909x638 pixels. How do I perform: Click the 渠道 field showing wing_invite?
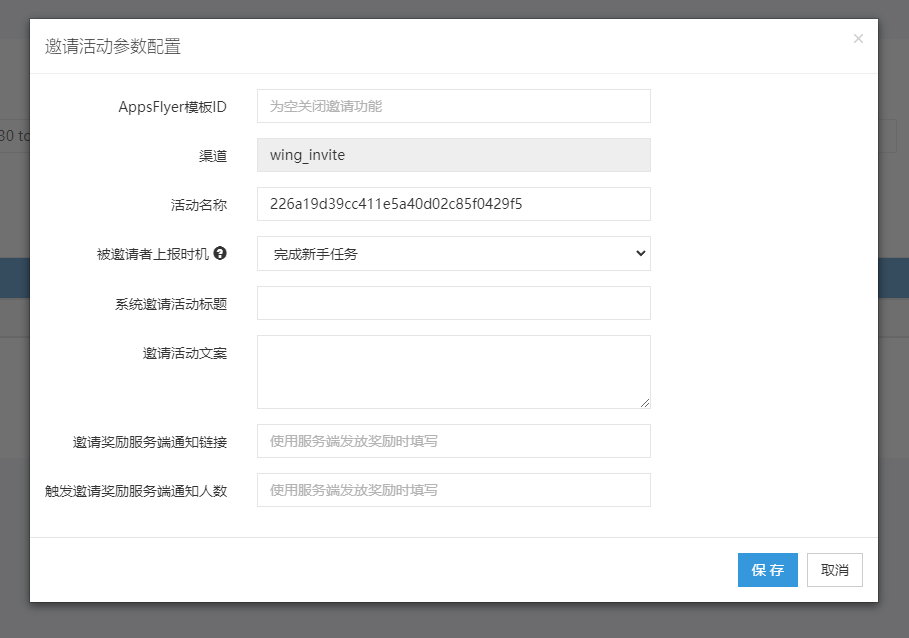point(454,155)
